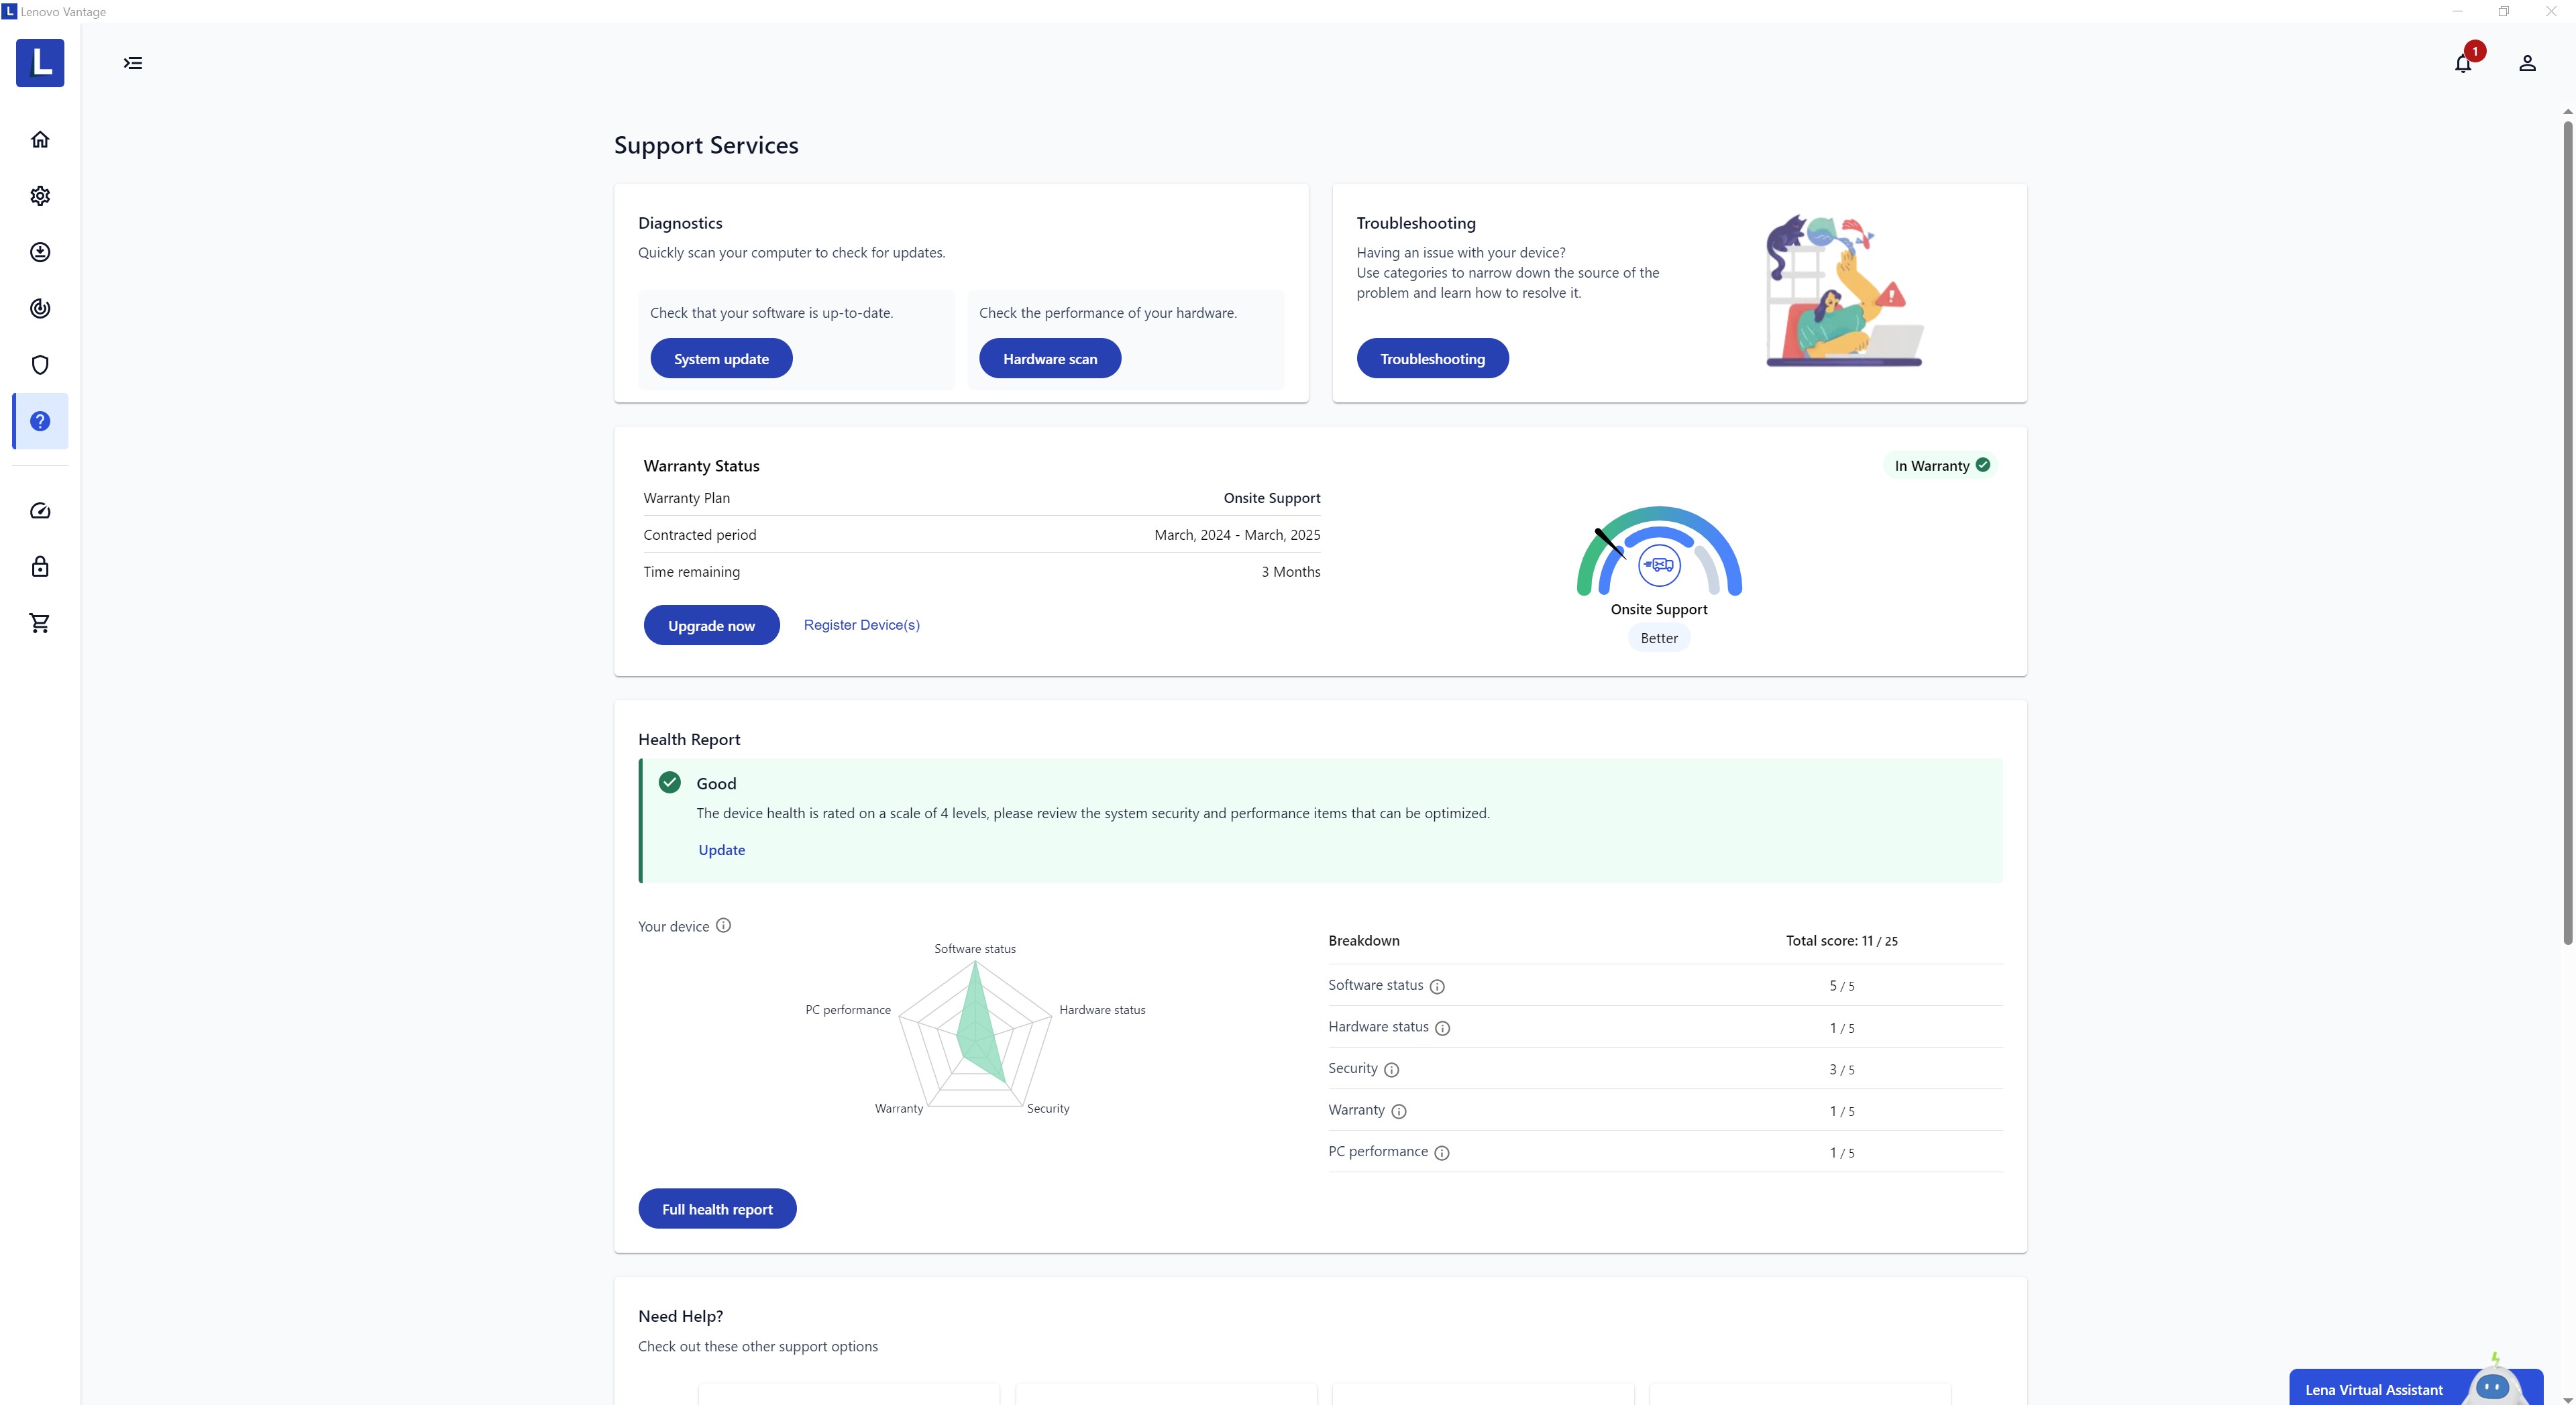This screenshot has width=2576, height=1405.
Task: Open Security shield icon in sidebar
Action: [x=40, y=365]
